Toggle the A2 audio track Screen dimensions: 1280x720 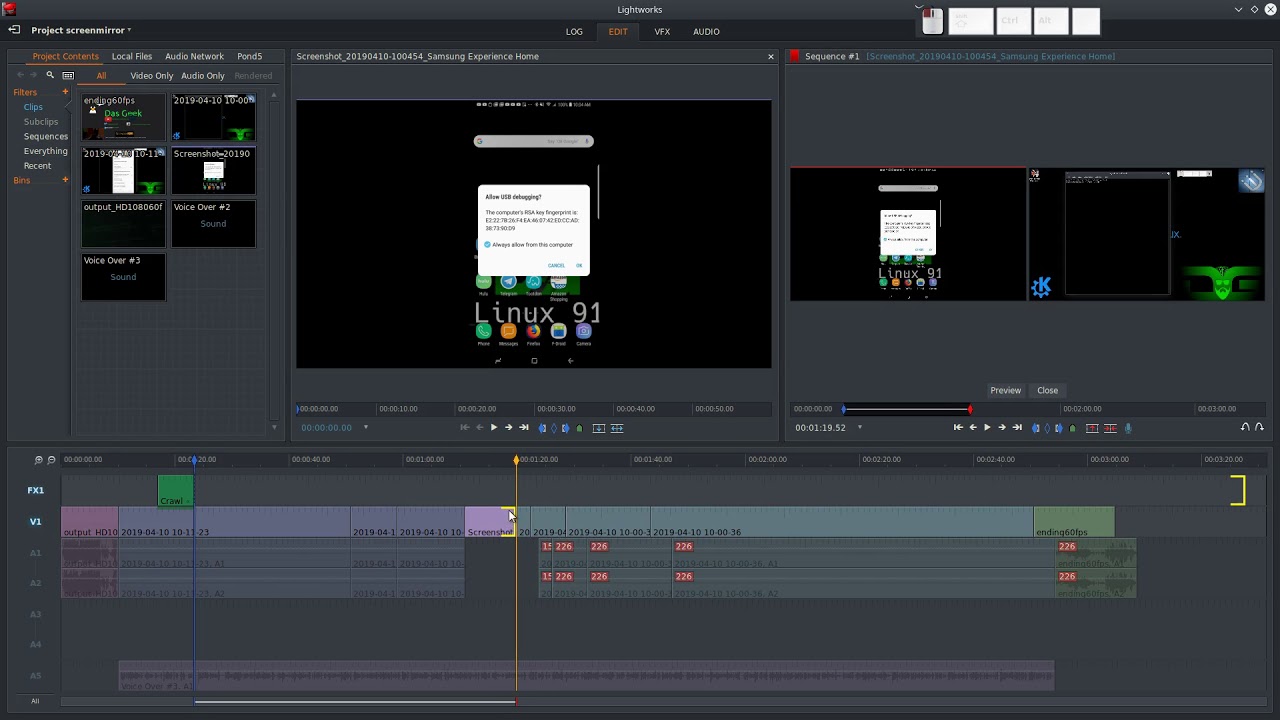click(35, 583)
